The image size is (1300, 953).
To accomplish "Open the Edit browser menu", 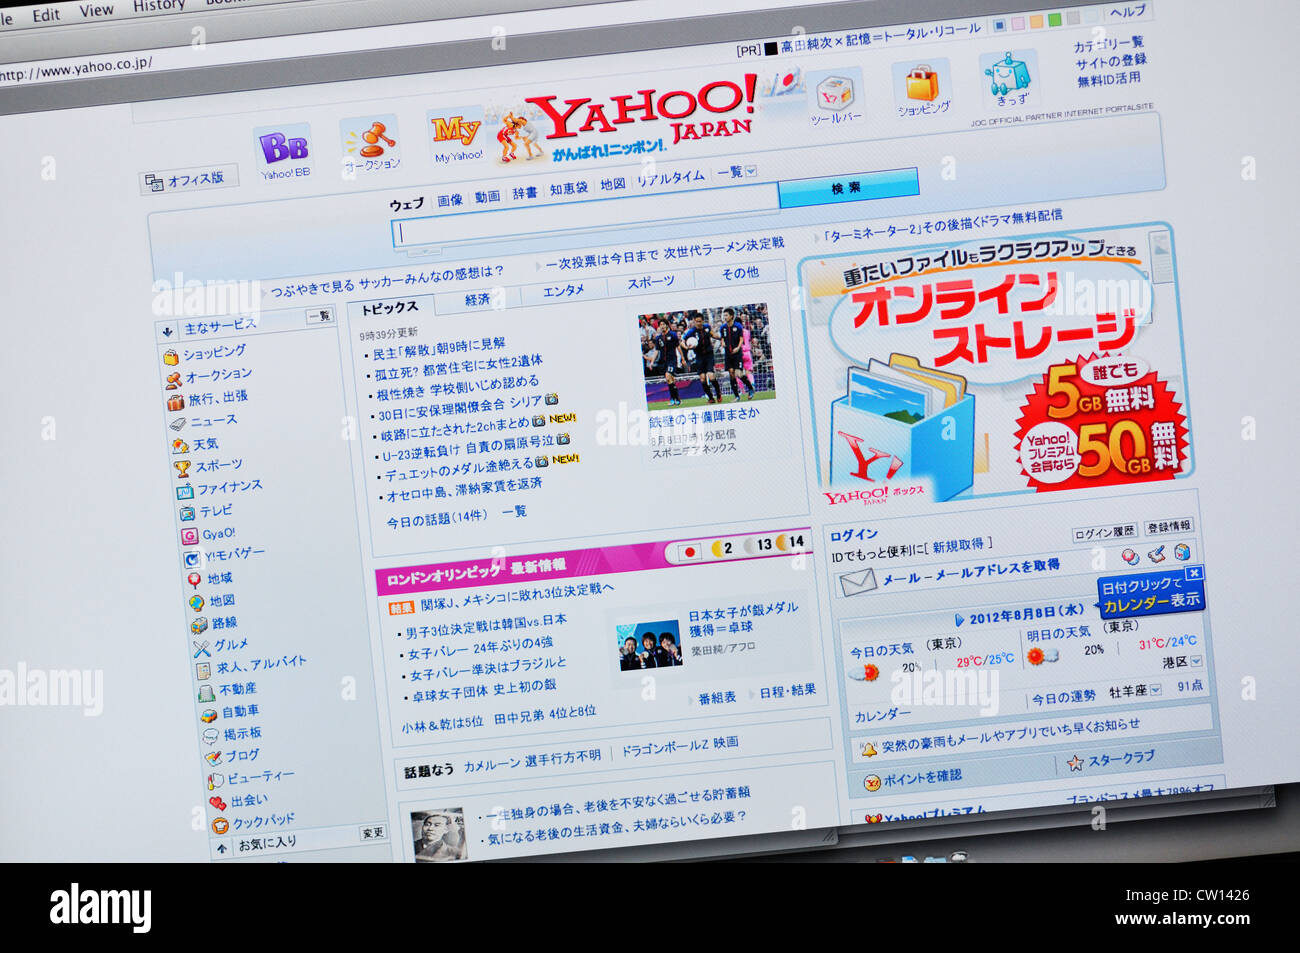I will pyautogui.click(x=46, y=15).
